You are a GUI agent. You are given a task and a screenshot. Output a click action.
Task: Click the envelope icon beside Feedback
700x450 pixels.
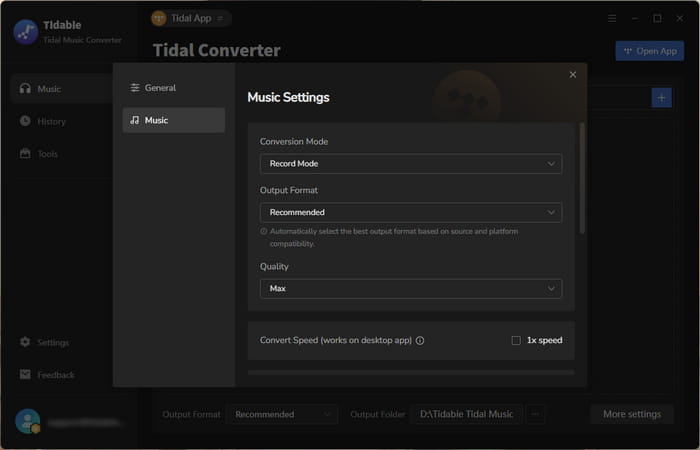pos(25,375)
